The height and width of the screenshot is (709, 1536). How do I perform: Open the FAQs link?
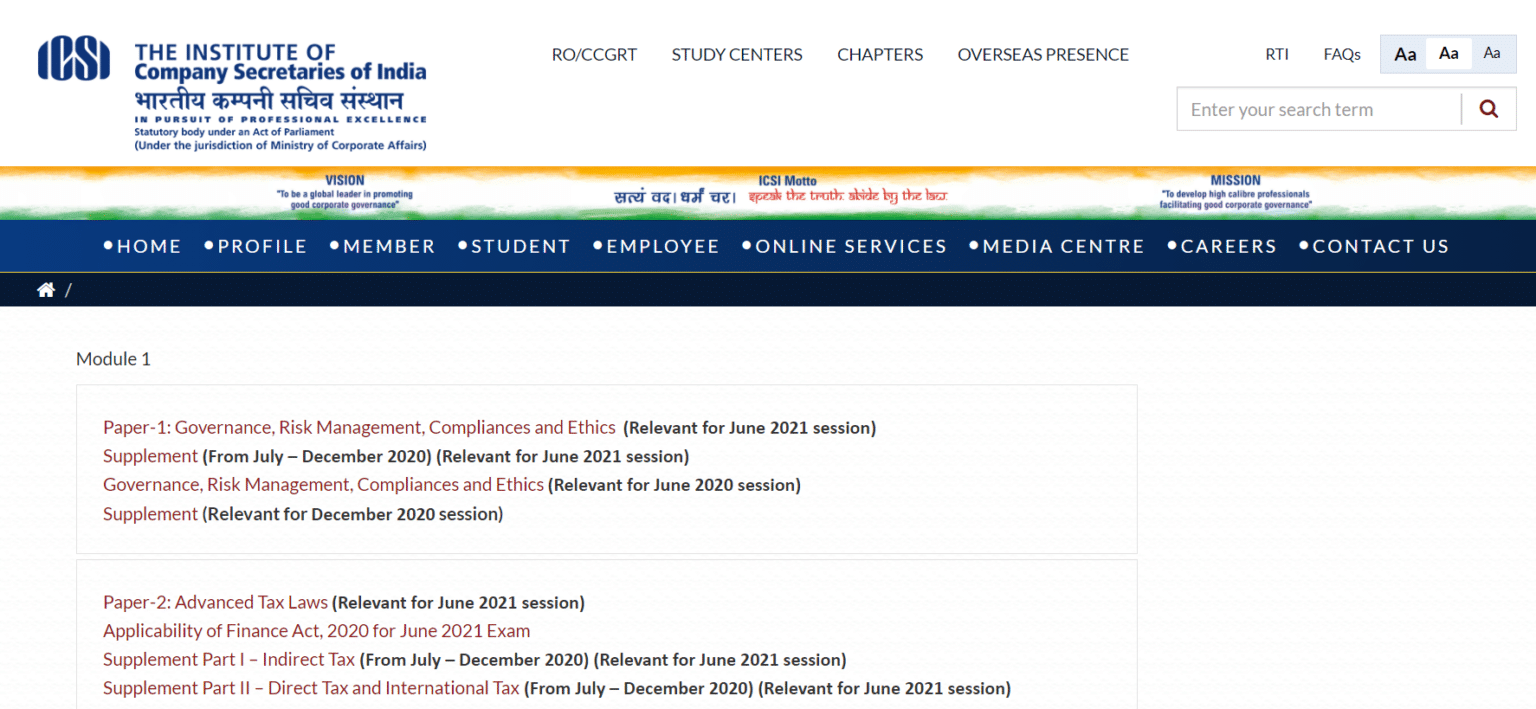(x=1341, y=55)
